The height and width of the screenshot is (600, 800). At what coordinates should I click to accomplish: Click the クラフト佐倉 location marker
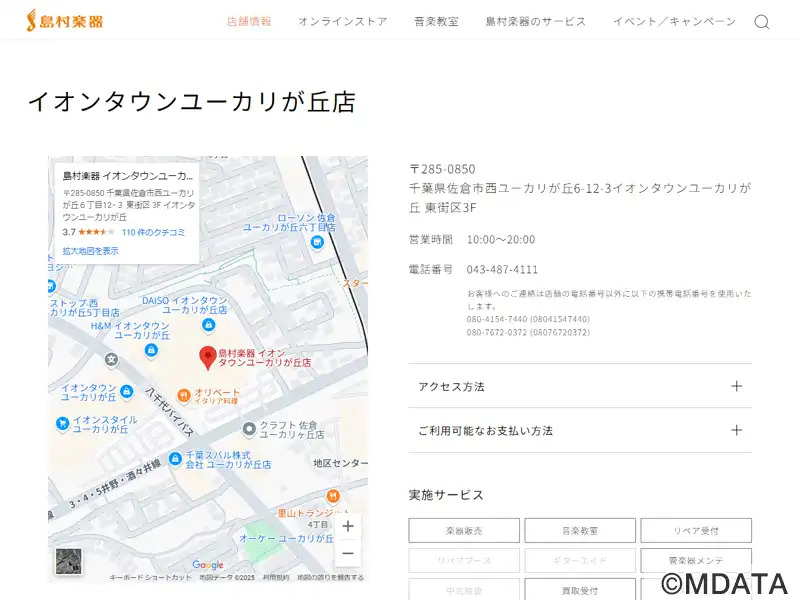248,429
